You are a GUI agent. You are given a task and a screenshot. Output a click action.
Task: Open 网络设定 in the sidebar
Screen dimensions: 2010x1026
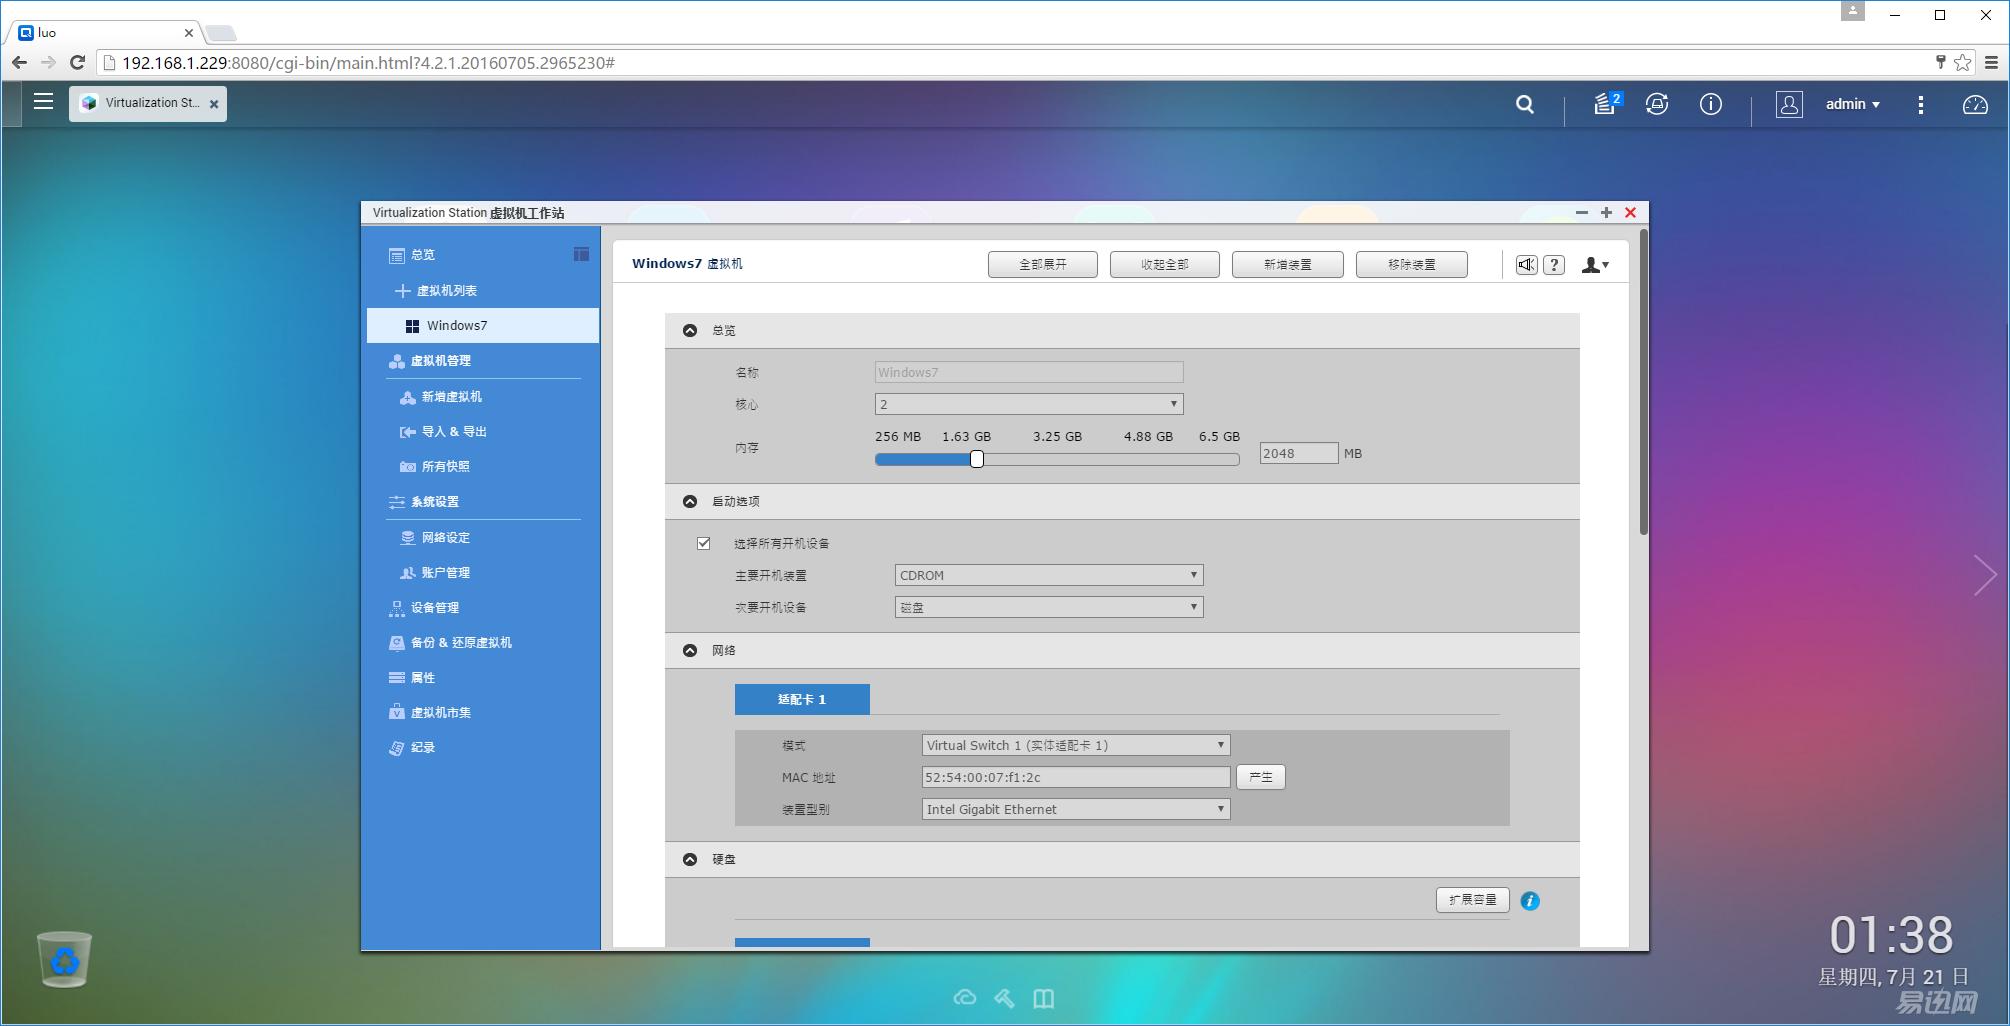445,538
